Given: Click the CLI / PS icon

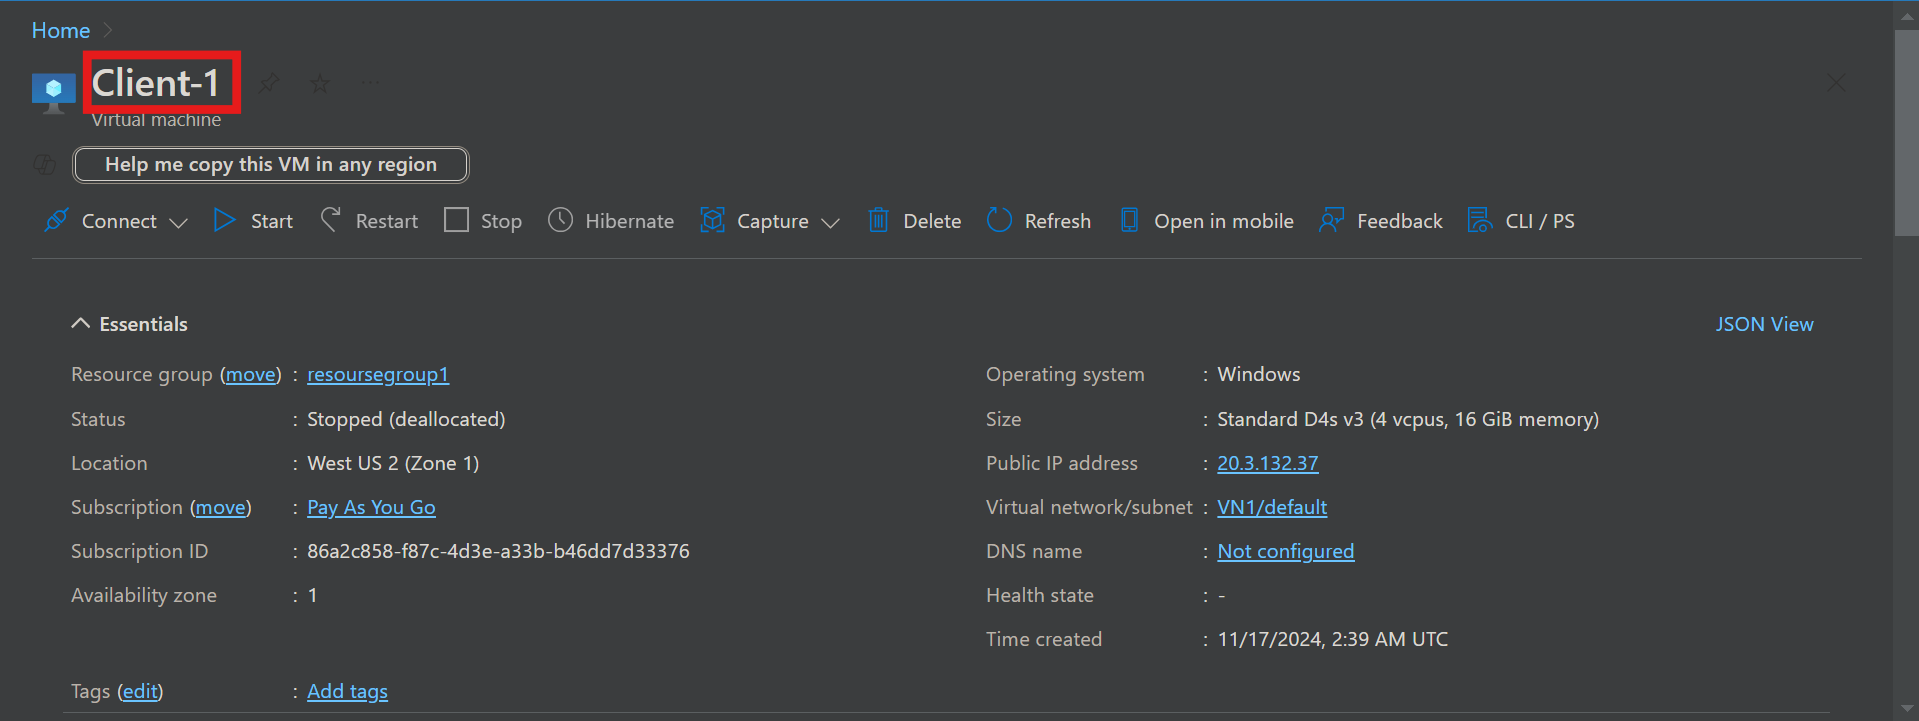Looking at the screenshot, I should tap(1480, 220).
